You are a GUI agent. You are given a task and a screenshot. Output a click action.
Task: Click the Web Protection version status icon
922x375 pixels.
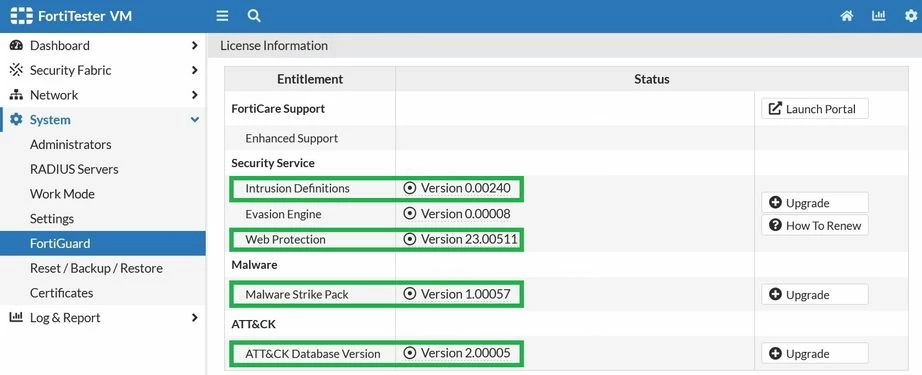pos(410,239)
